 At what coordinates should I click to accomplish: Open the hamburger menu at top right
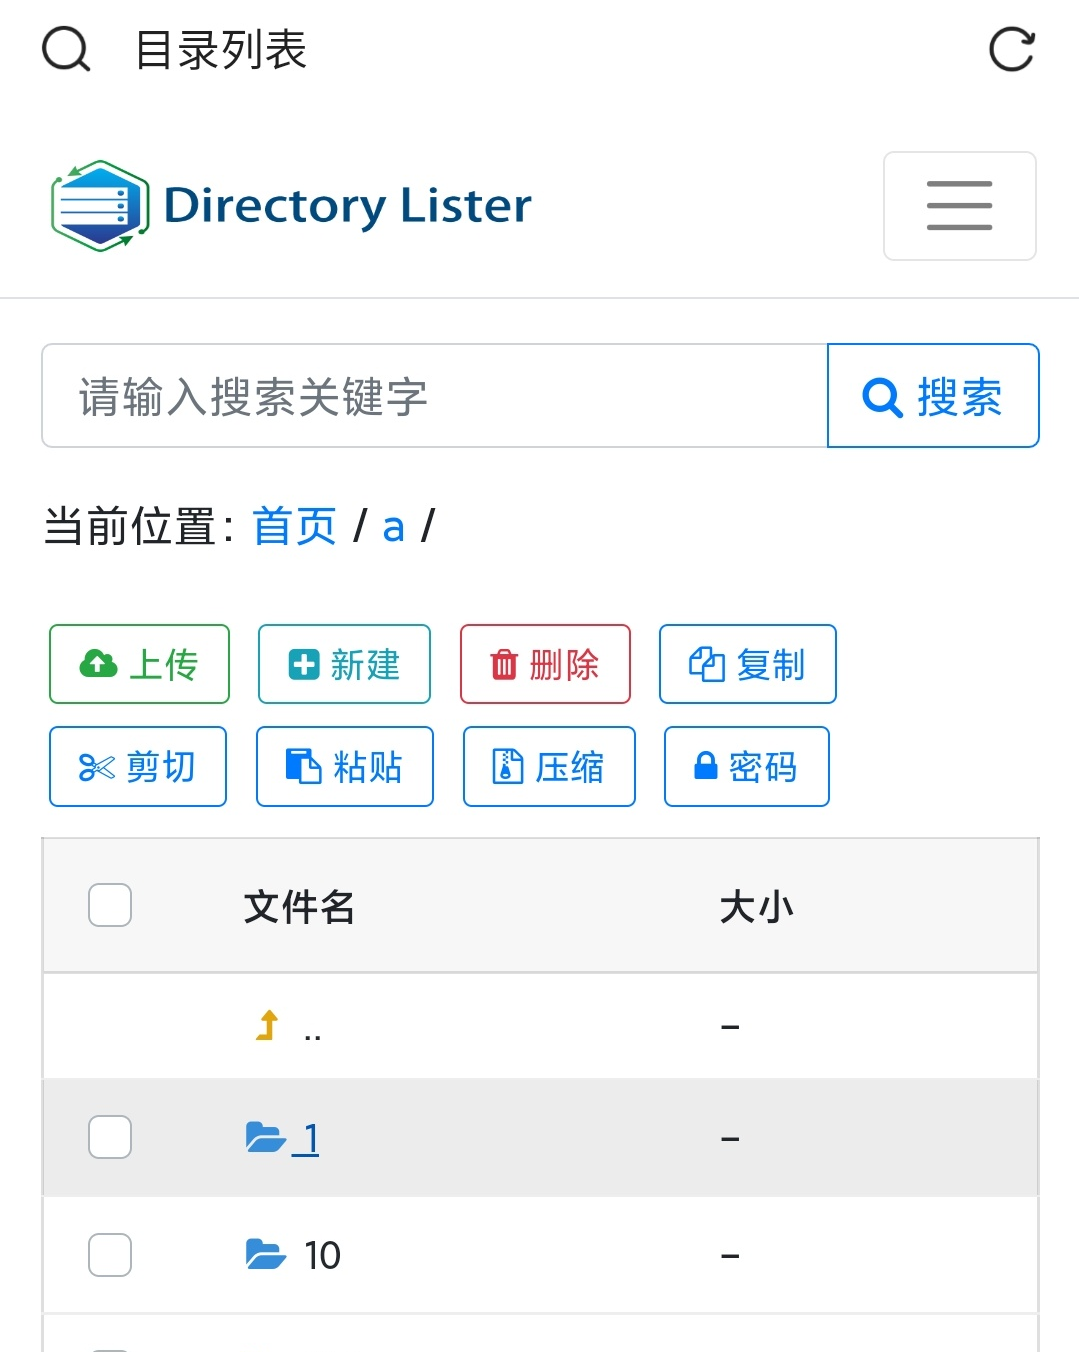[958, 206]
